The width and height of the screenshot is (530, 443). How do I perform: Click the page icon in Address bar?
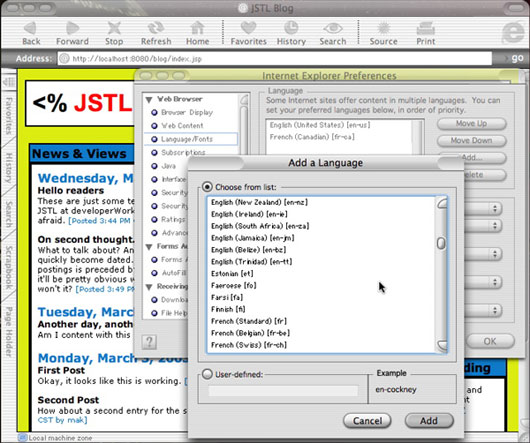tap(64, 59)
